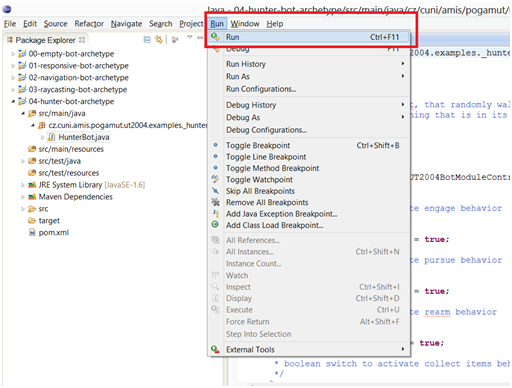Image resolution: width=512 pixels, height=388 pixels.
Task: Click the Eclipse application icon in title bar
Action: [7, 9]
